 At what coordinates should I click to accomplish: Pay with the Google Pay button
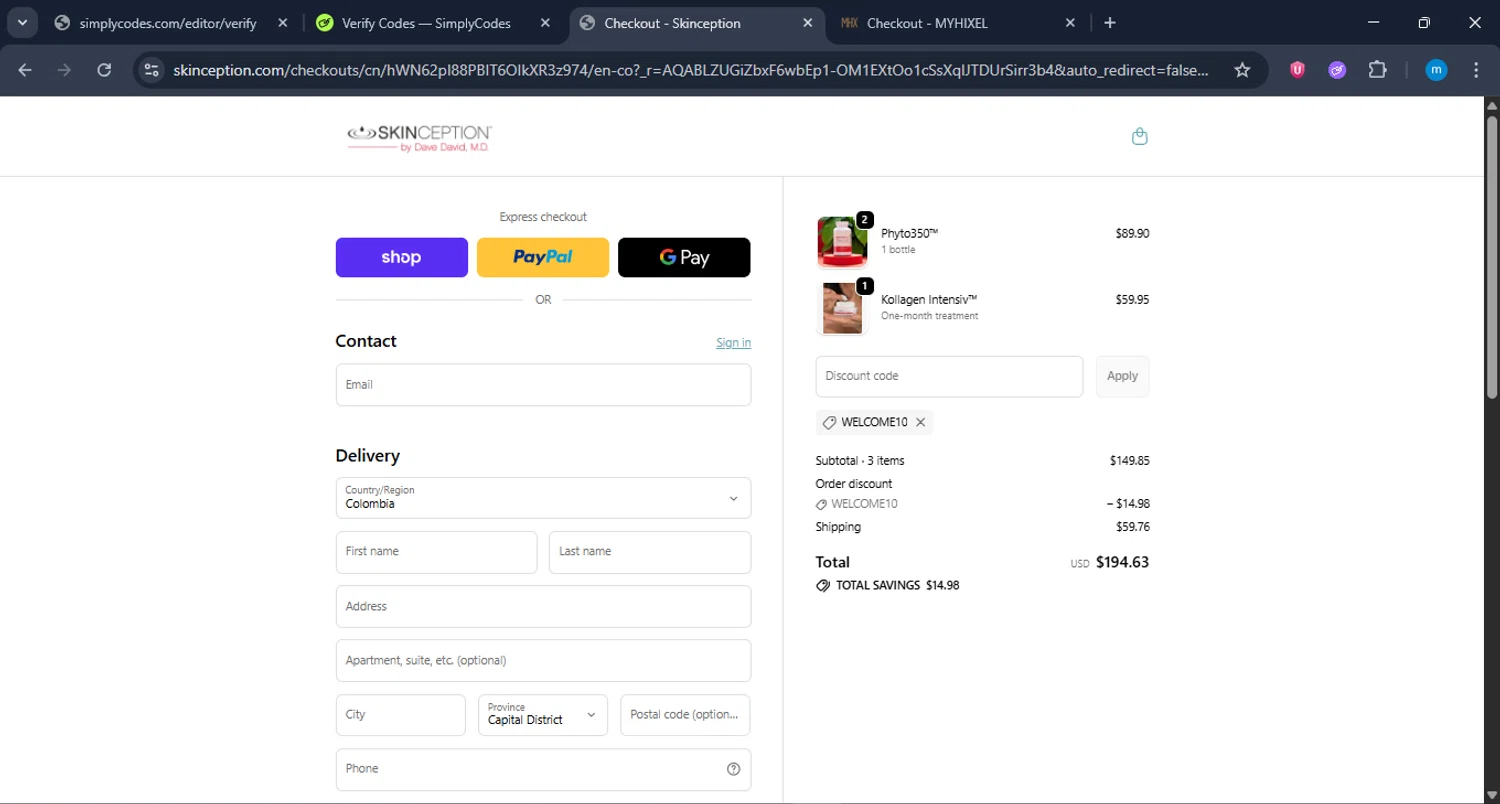(684, 257)
